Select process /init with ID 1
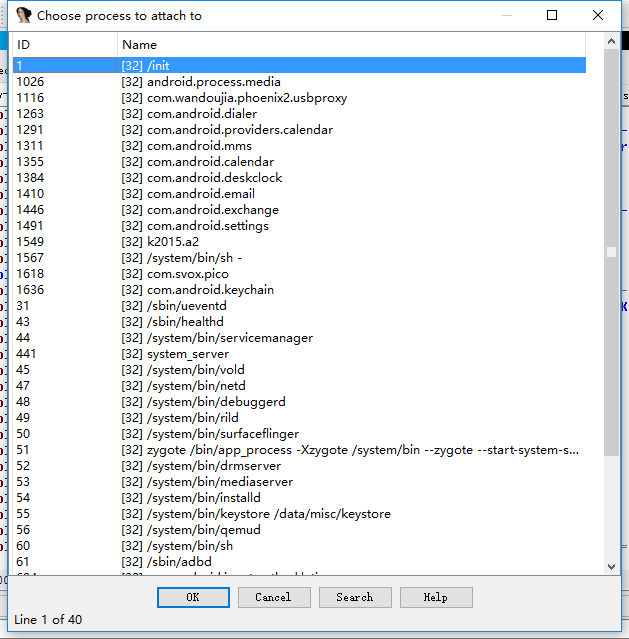629x639 pixels. (300, 66)
